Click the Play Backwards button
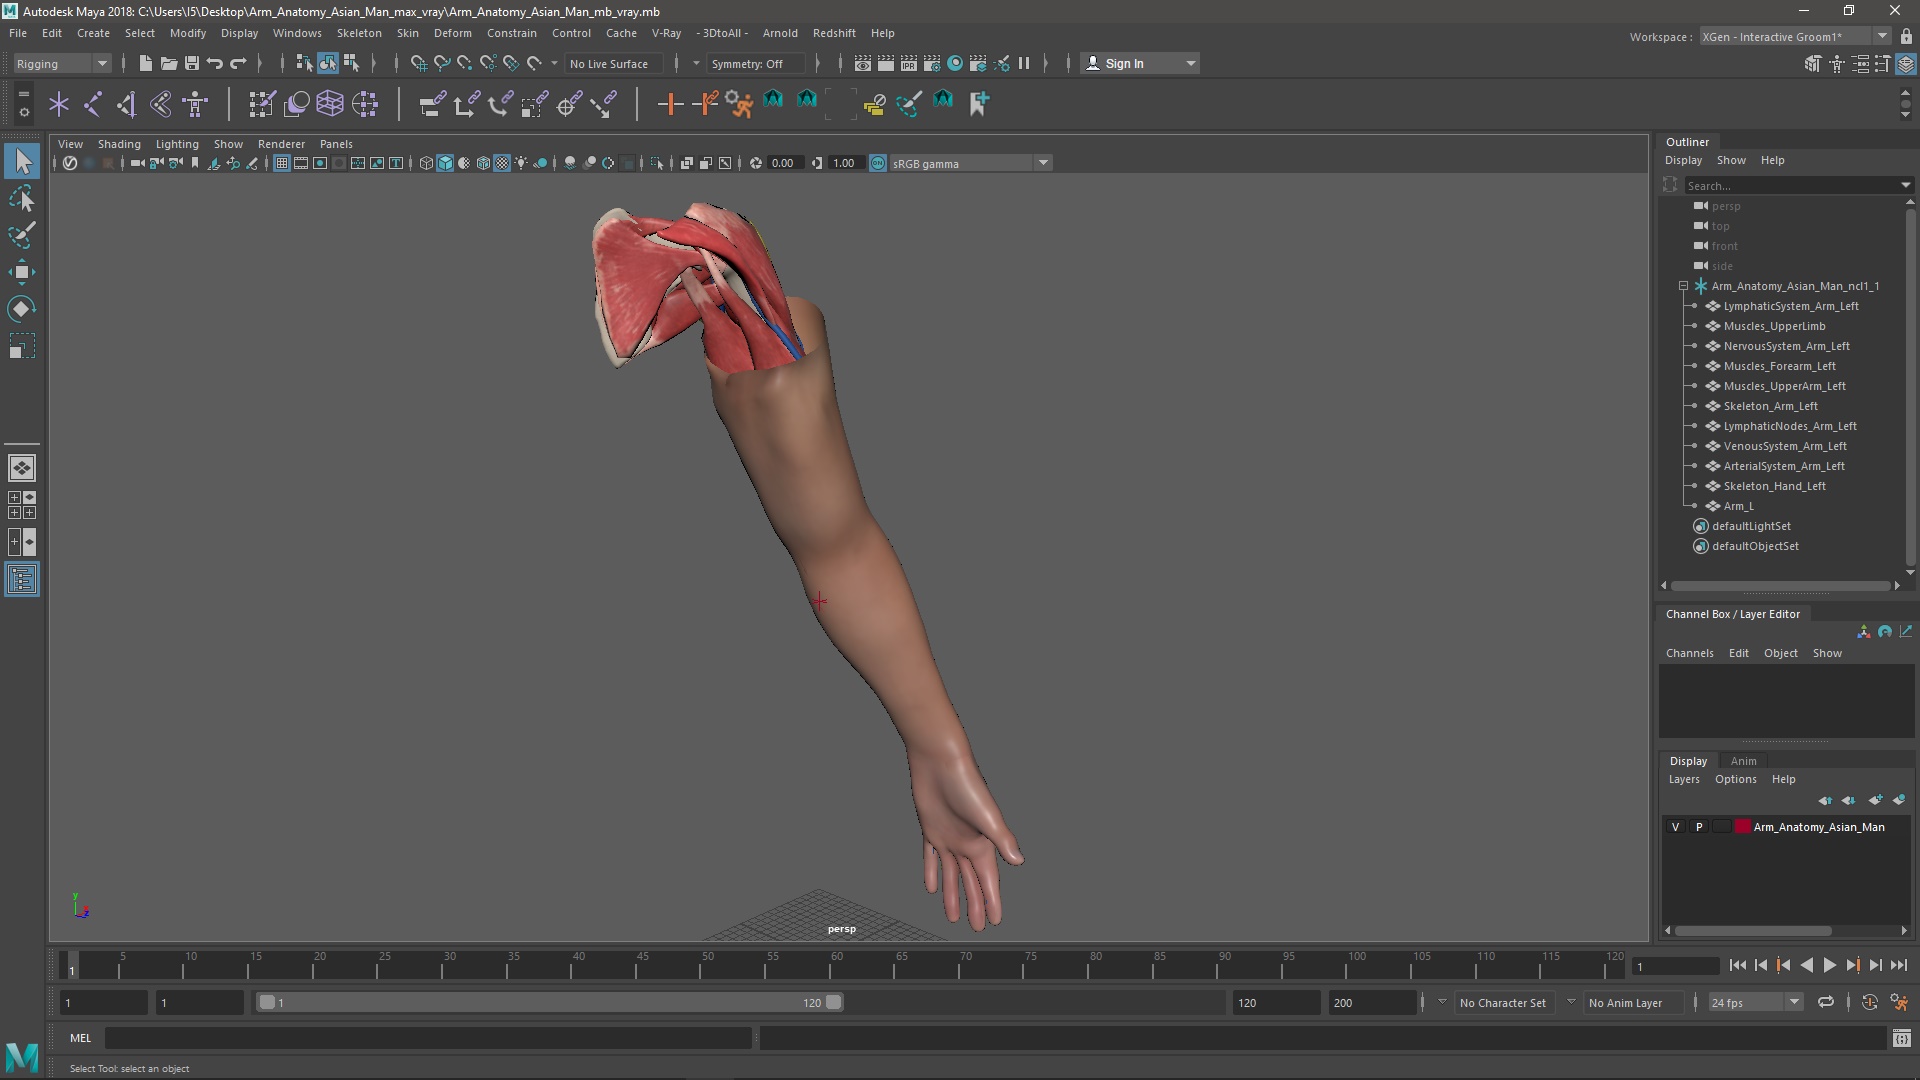Image resolution: width=1920 pixels, height=1080 pixels. click(x=1806, y=965)
